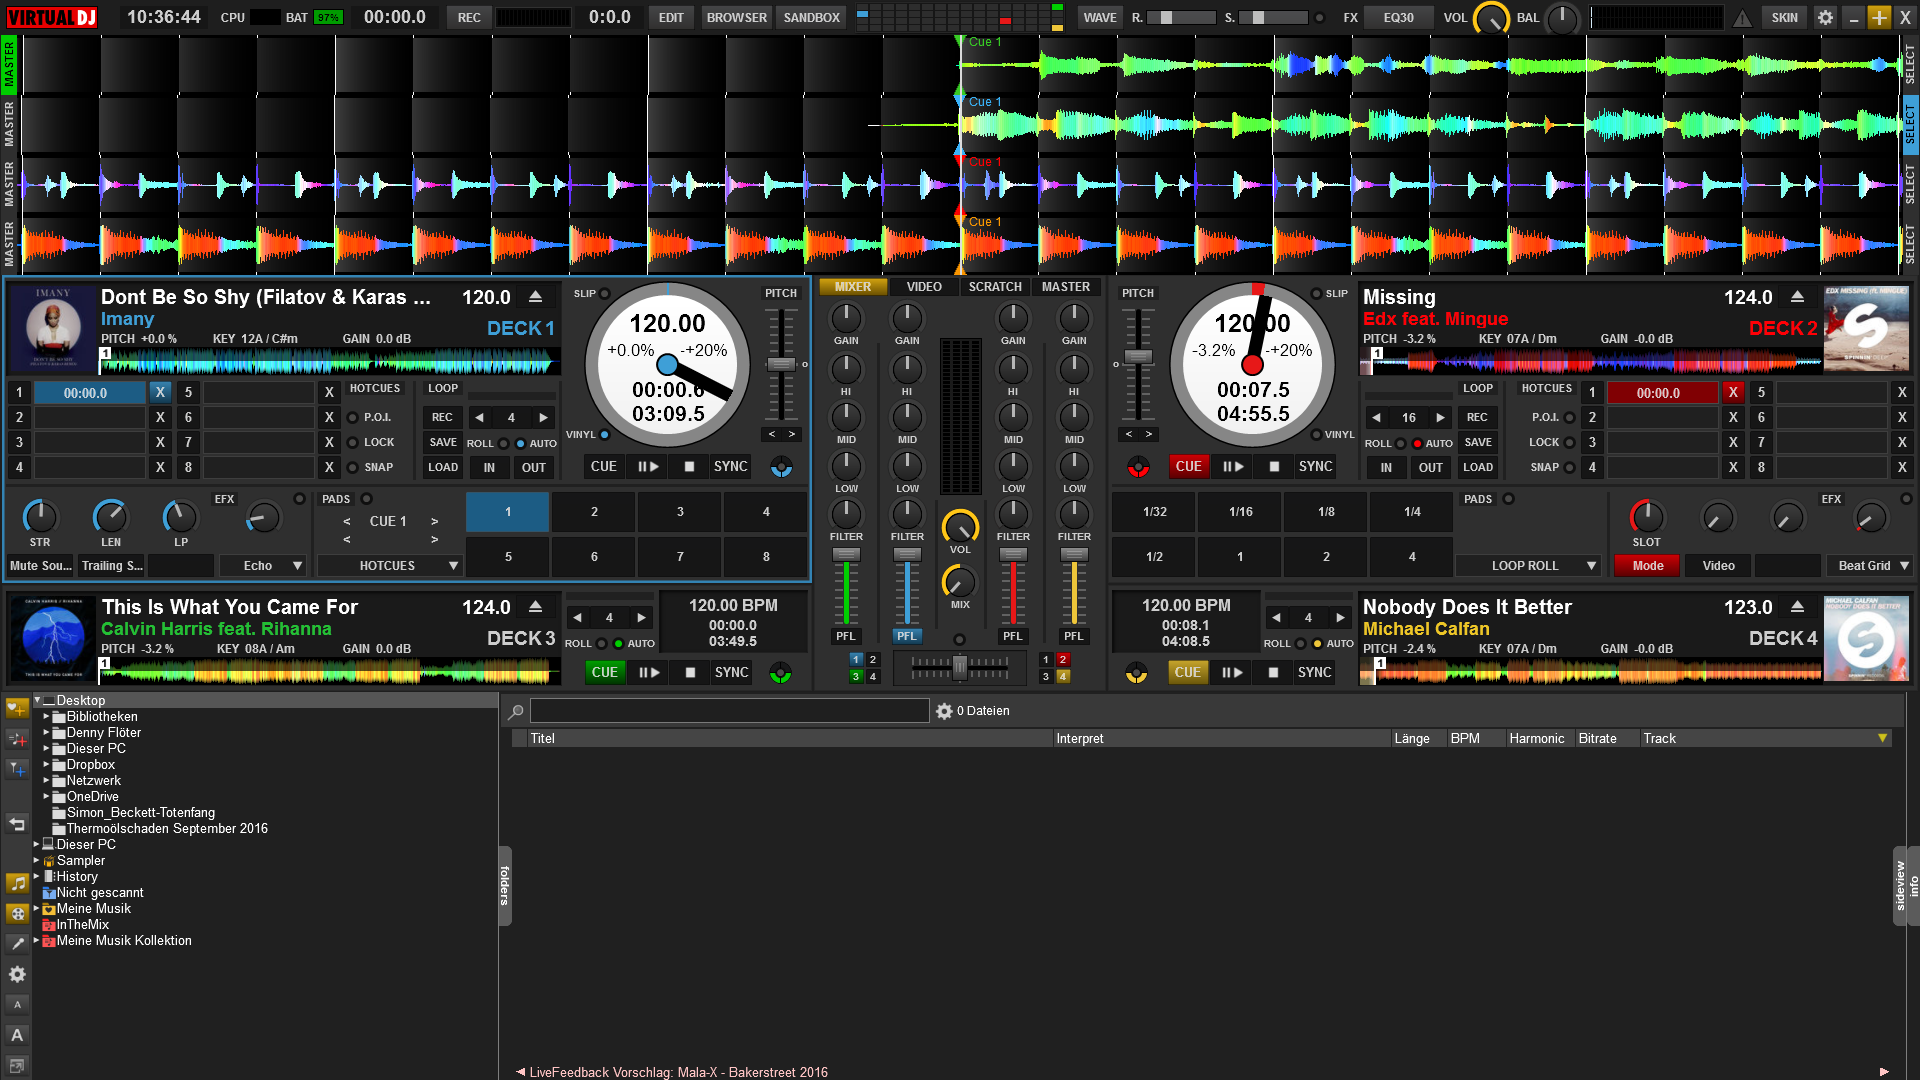
Task: Enable P.O.I. option on Deck 1
Action: click(352, 418)
